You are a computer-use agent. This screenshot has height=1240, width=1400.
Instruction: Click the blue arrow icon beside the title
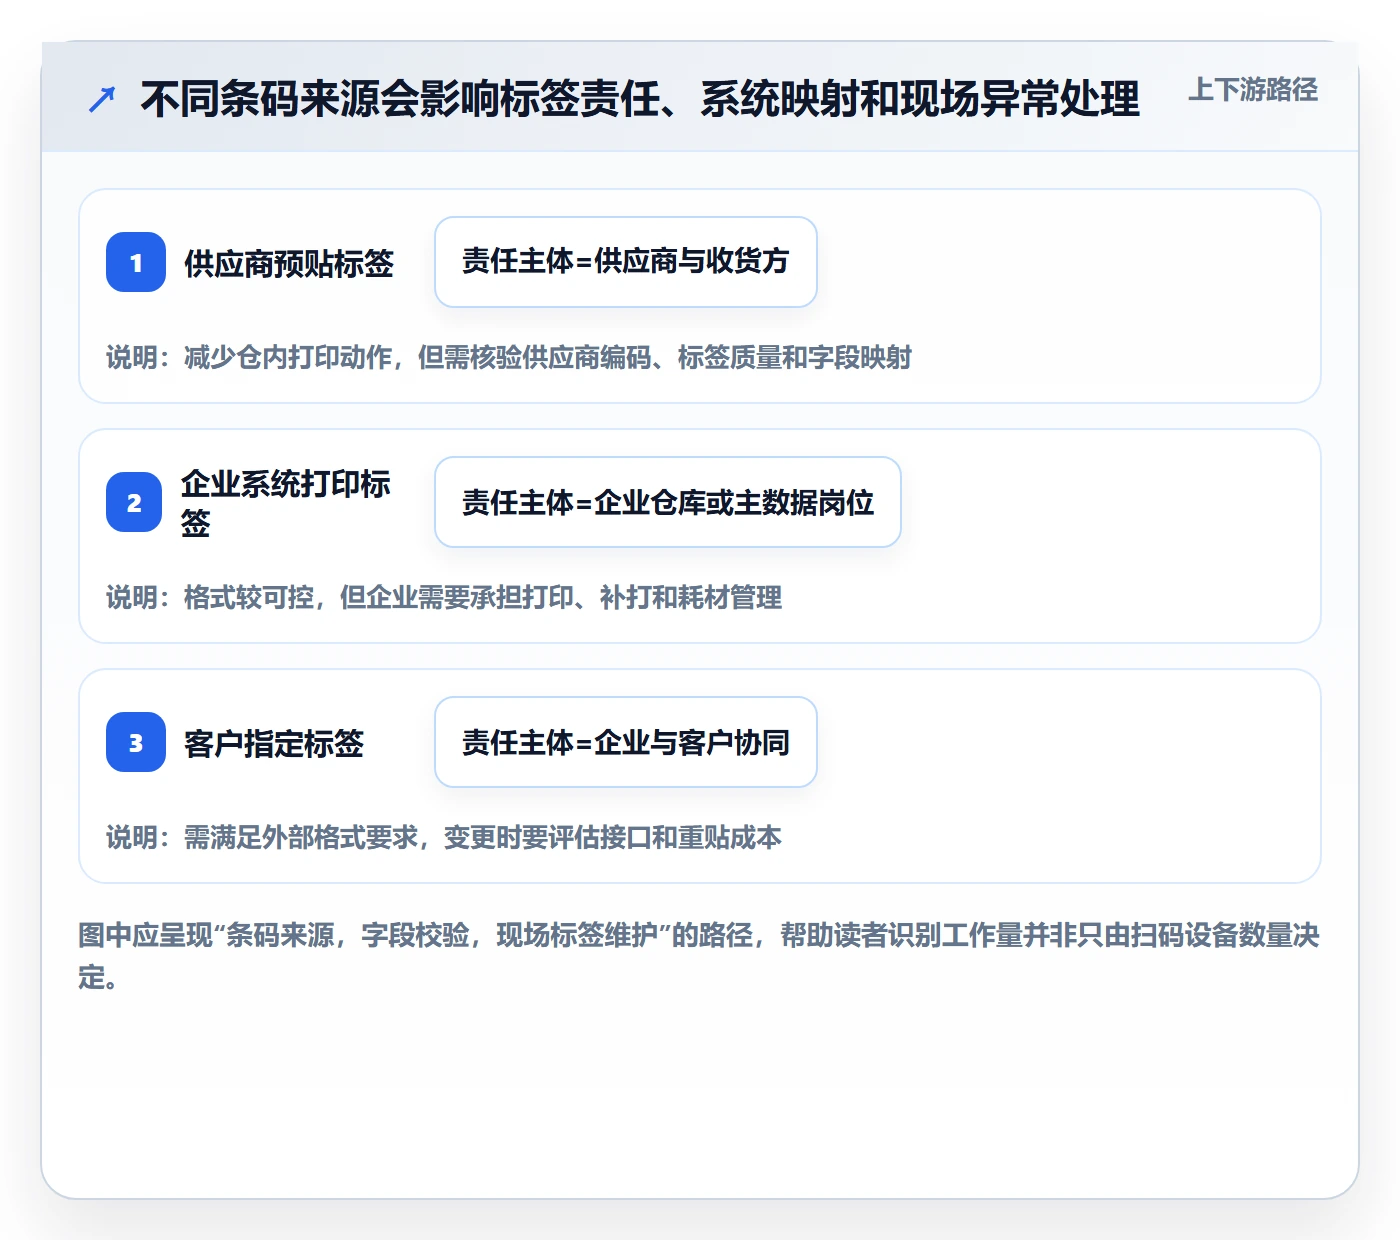pyautogui.click(x=102, y=99)
